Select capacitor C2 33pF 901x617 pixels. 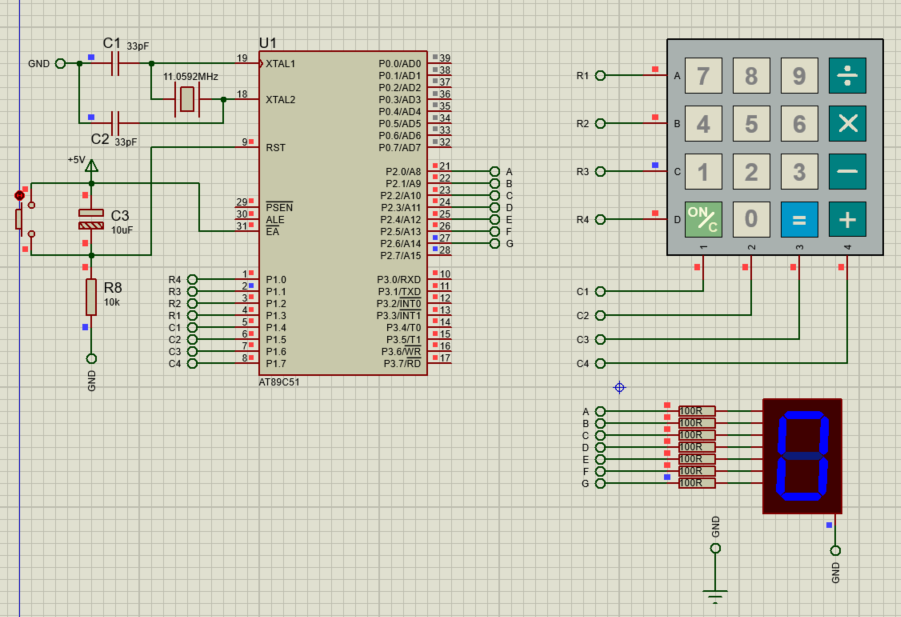(116, 123)
